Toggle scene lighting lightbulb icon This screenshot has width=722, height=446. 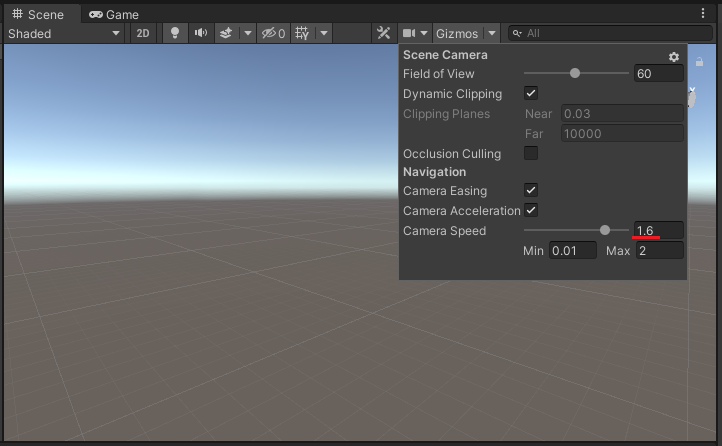pyautogui.click(x=175, y=33)
